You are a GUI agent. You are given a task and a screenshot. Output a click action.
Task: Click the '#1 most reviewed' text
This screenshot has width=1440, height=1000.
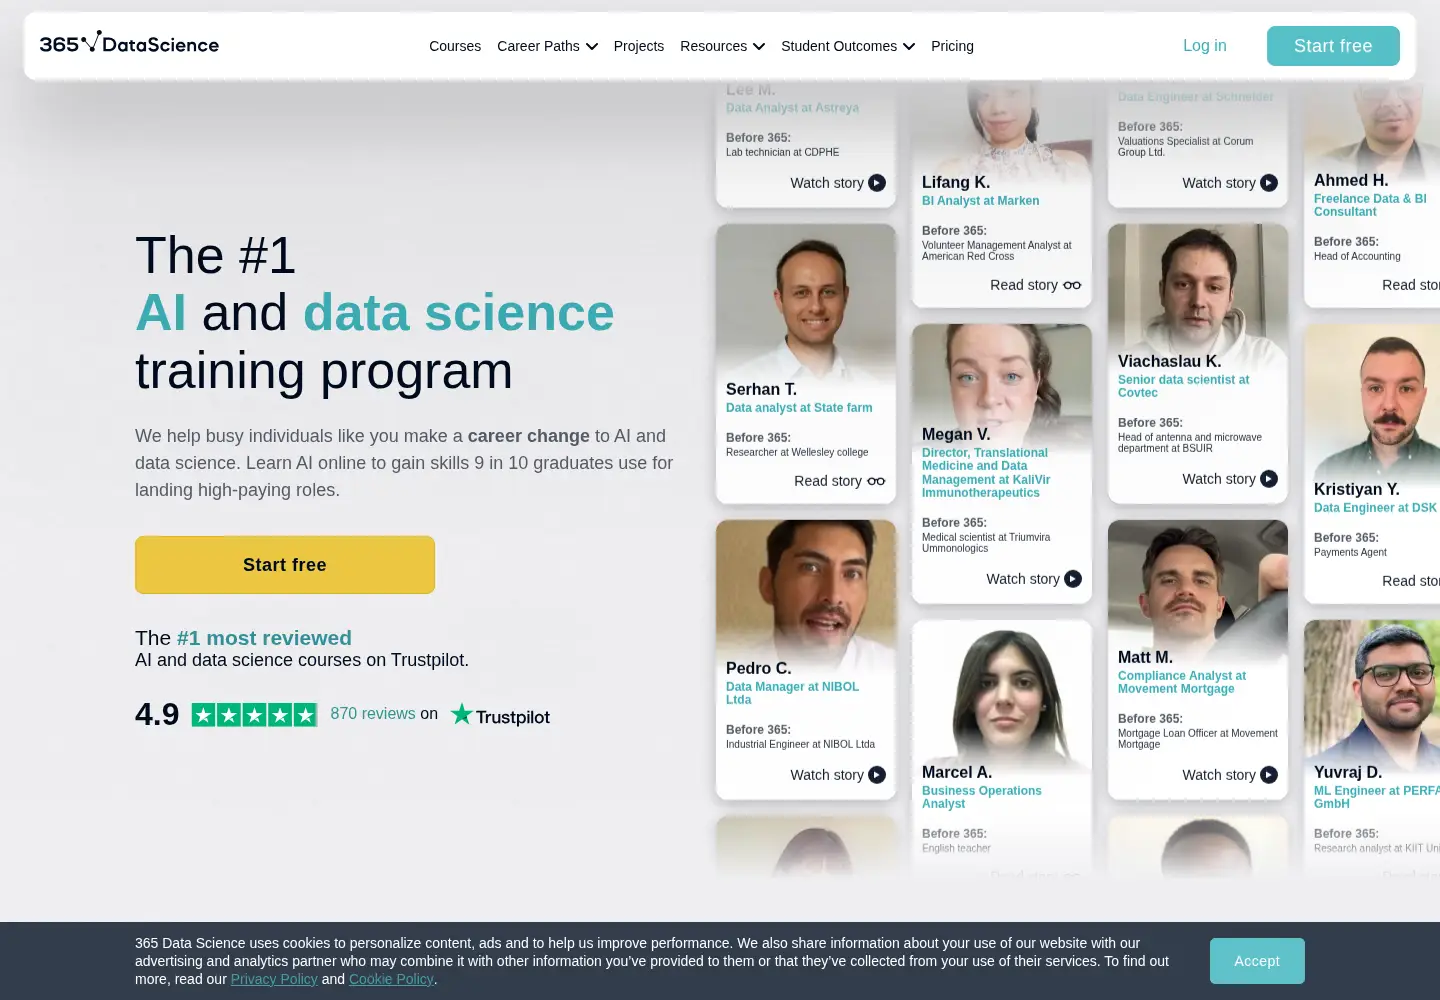click(264, 638)
